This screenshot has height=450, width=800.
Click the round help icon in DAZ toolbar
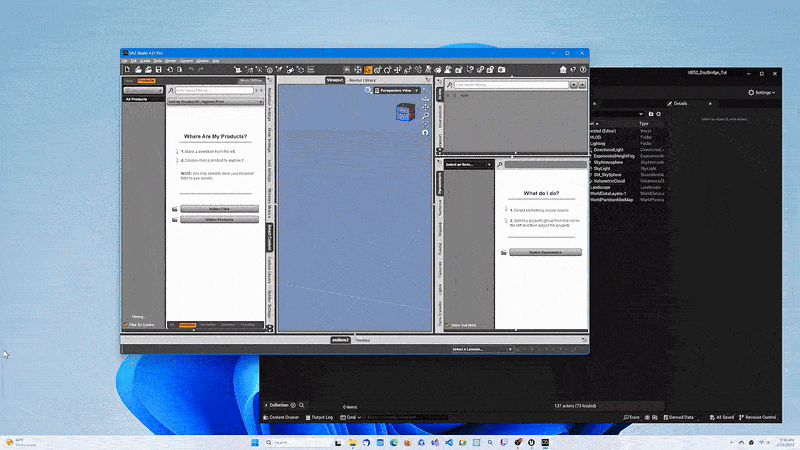[x=583, y=69]
